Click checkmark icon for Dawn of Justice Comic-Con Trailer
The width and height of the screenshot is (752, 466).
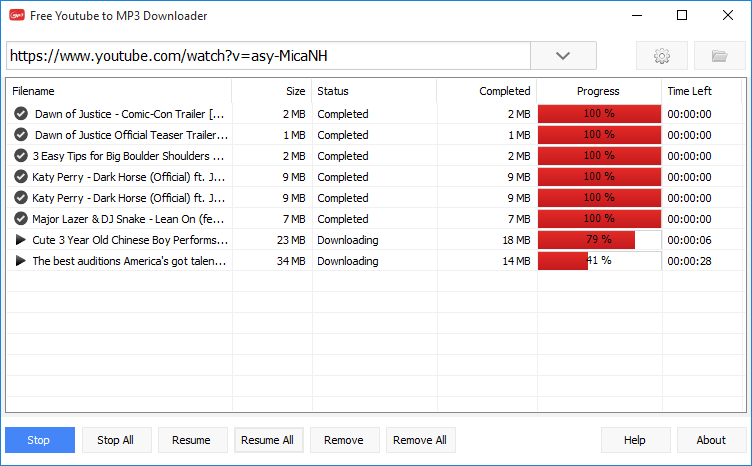tap(21, 114)
